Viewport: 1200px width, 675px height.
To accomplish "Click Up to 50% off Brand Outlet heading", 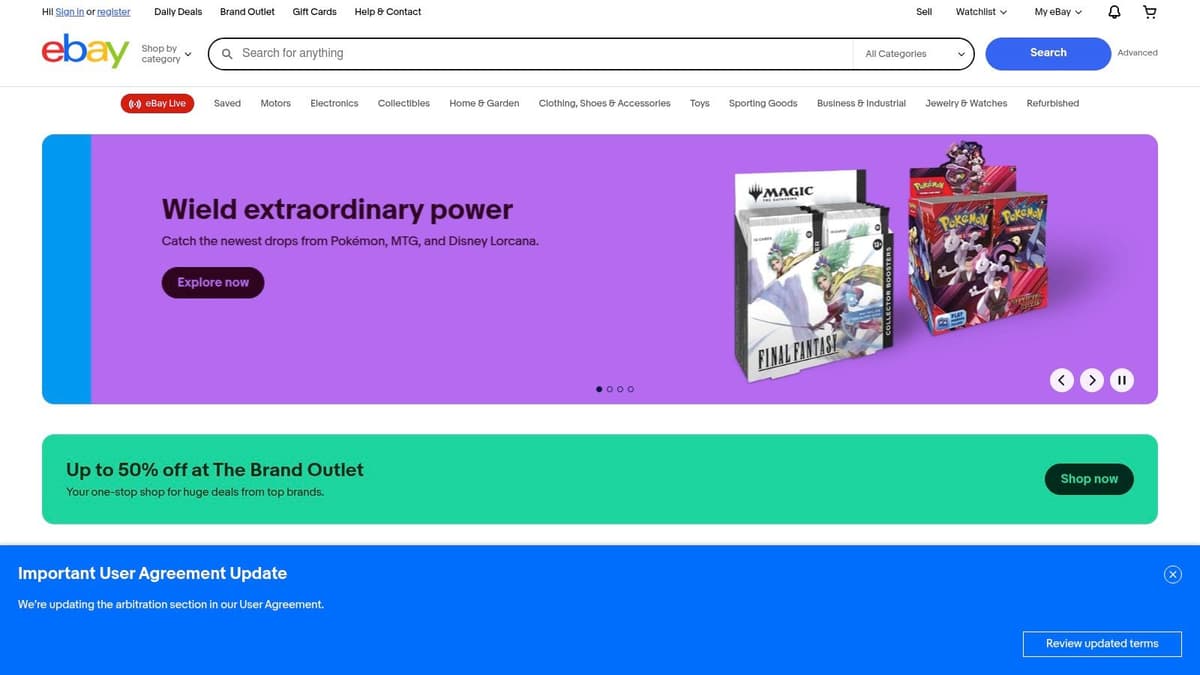I will tap(215, 470).
